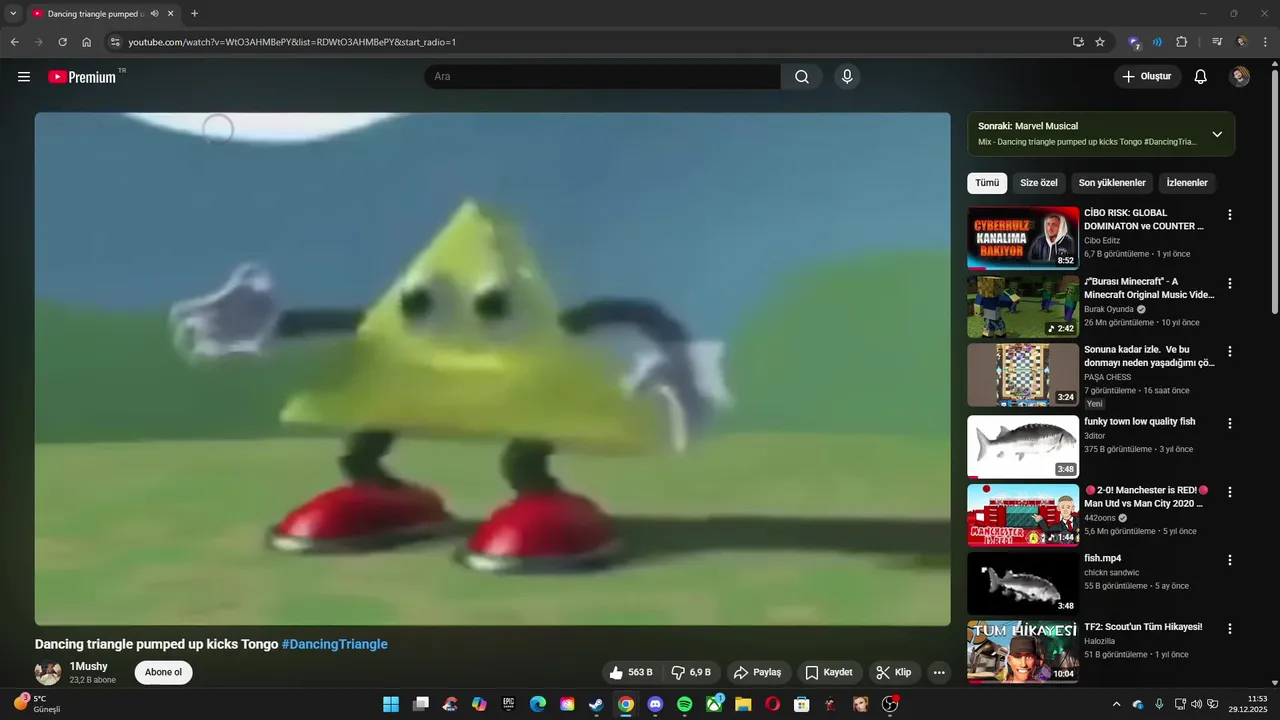
Task: Collapse the Mix playlist panel chevron
Action: [1217, 134]
